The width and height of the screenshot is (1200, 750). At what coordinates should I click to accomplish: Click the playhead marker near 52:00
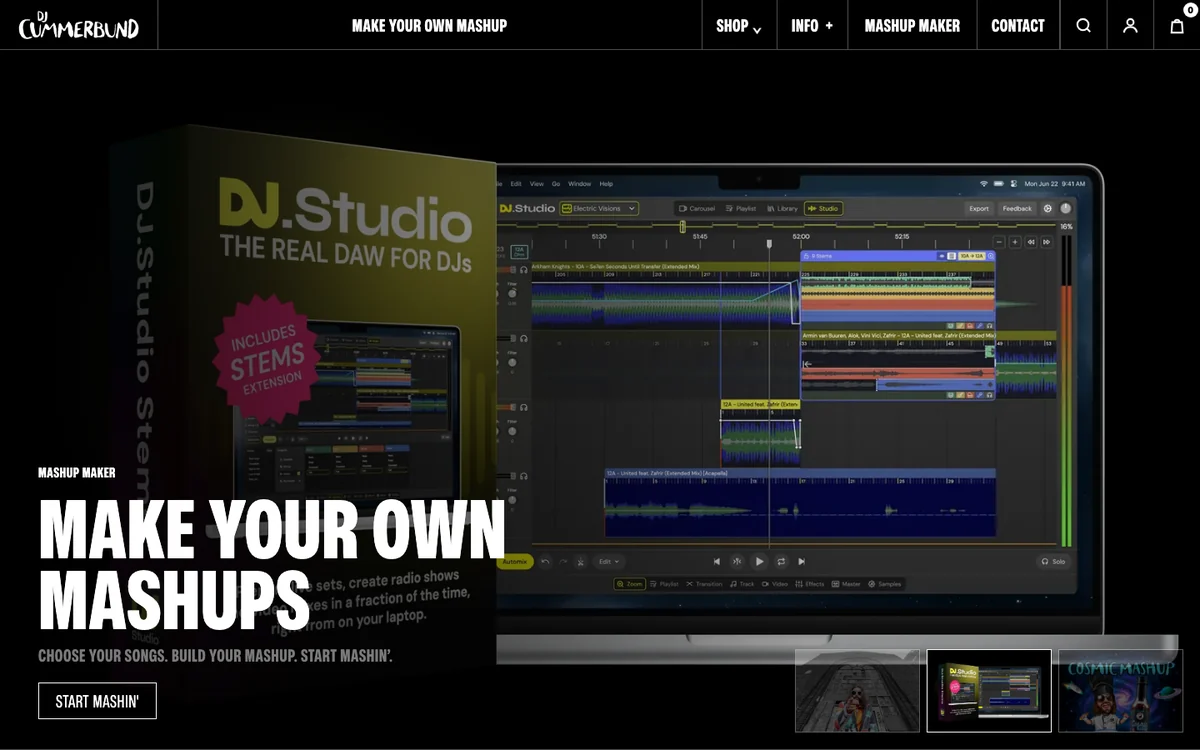click(x=769, y=244)
